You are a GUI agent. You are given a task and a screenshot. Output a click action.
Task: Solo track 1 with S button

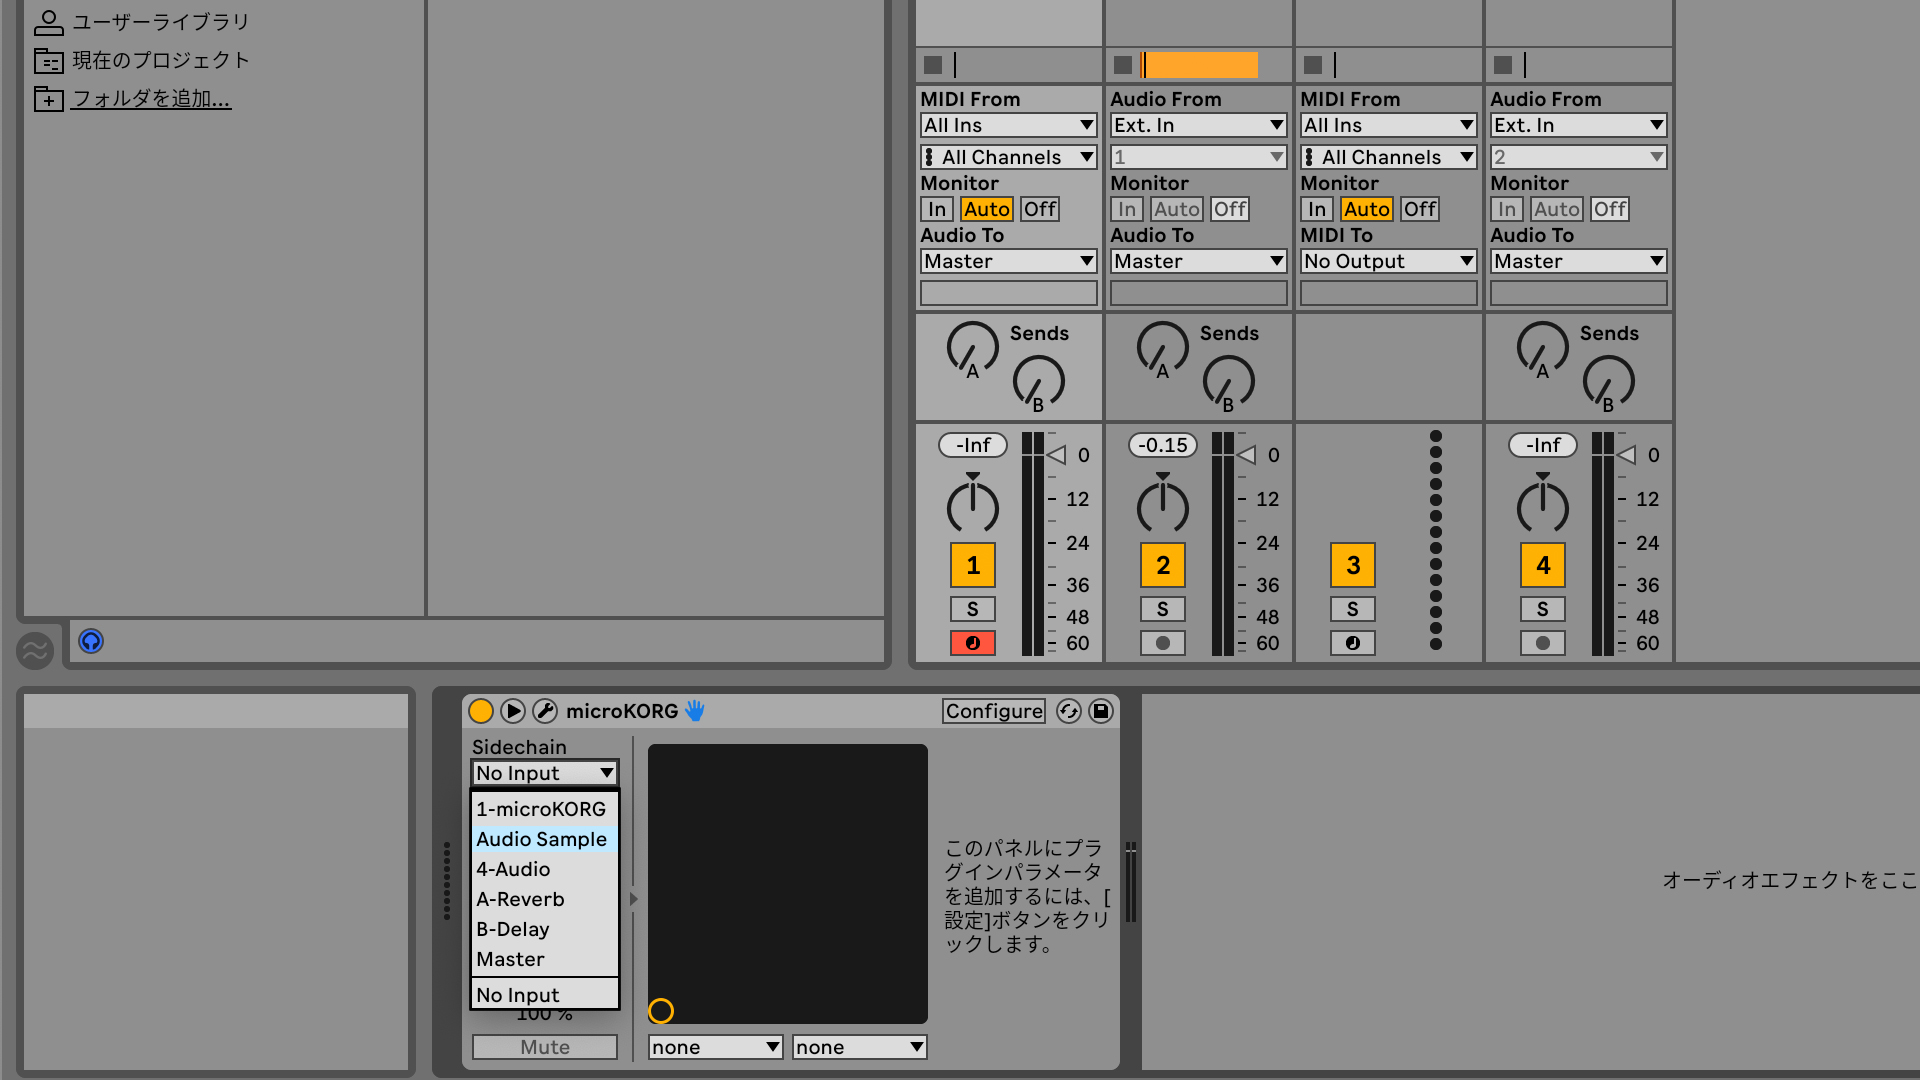click(973, 609)
